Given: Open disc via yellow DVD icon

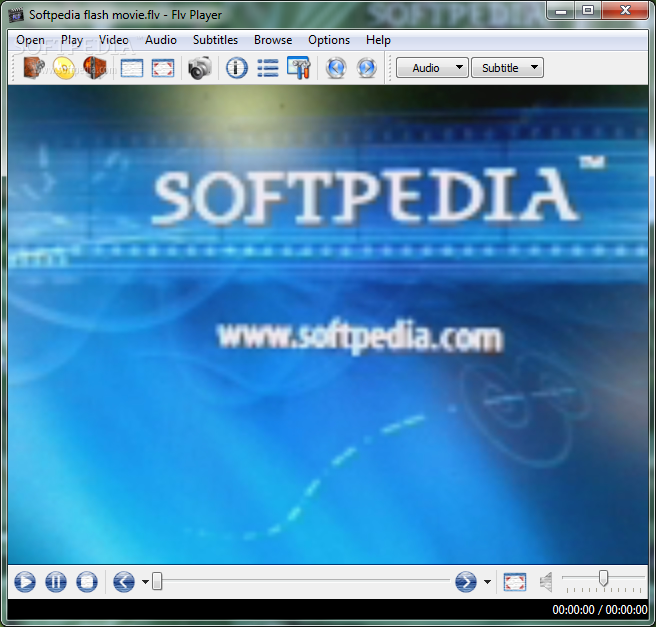Looking at the screenshot, I should [x=64, y=68].
